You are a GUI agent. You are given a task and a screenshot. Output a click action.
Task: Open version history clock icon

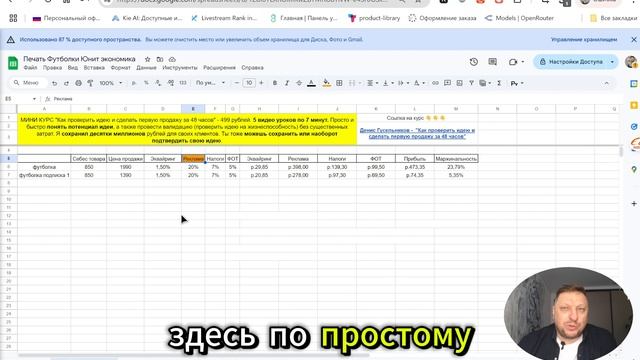(473, 62)
